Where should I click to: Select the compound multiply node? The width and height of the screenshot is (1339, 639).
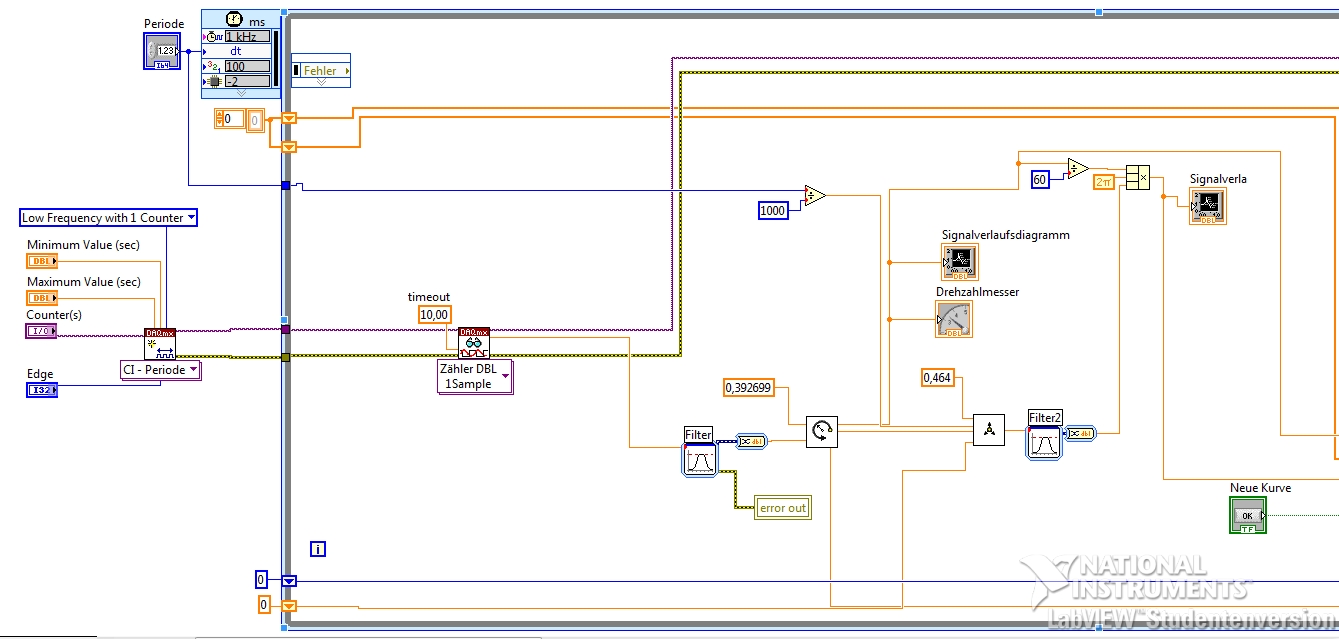[1137, 178]
